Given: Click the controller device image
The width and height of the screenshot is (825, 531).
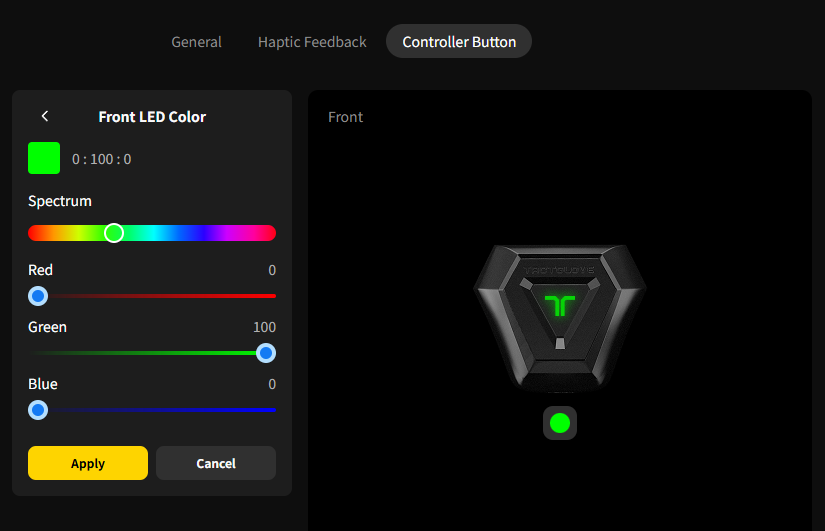Looking at the screenshot, I should 560,319.
